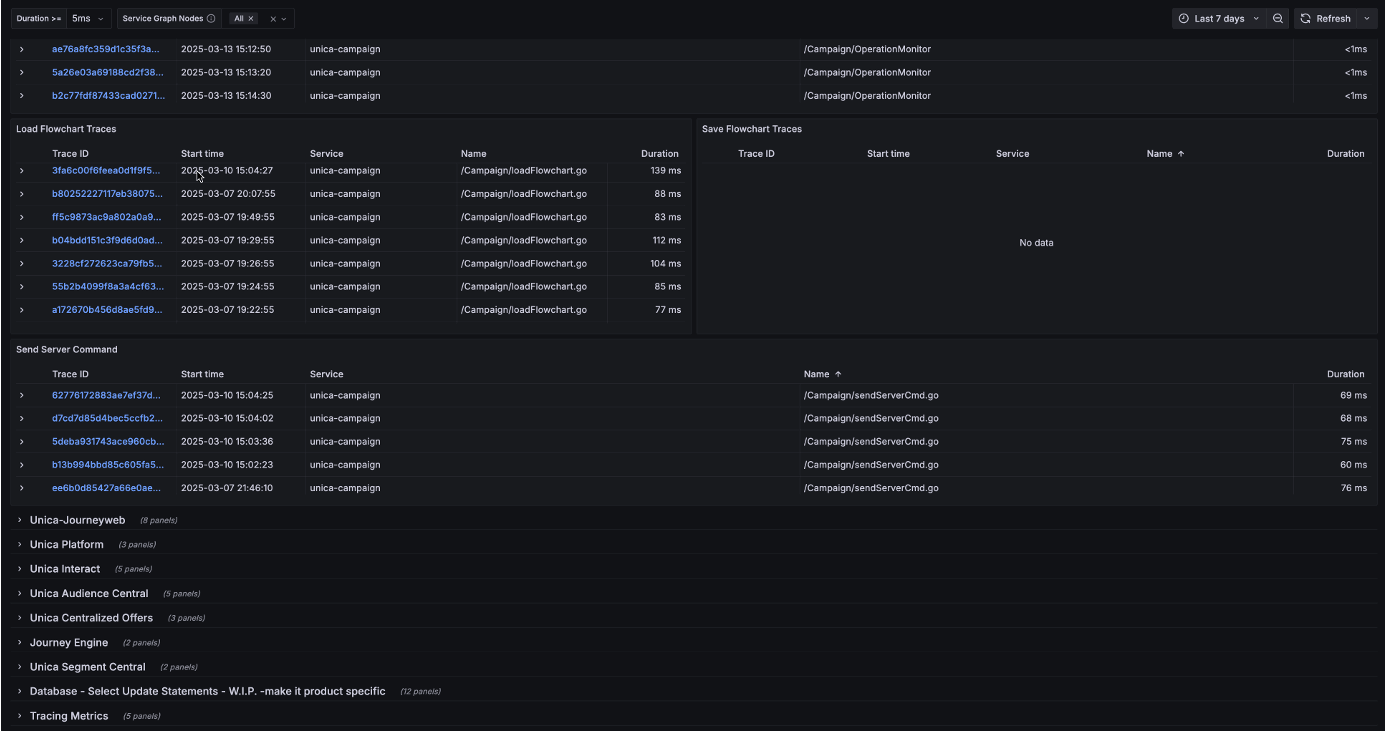
Task: Click the Load Flowchart Traces panel title
Action: click(66, 129)
